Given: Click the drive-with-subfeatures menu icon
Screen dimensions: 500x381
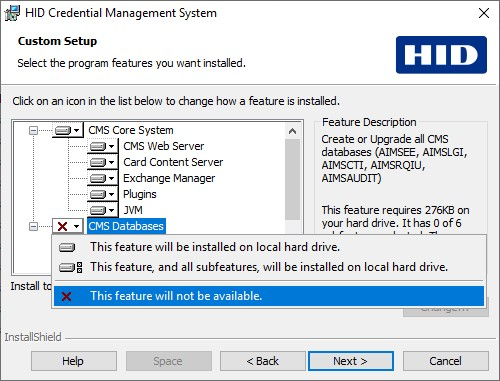Looking at the screenshot, I should pos(70,267).
